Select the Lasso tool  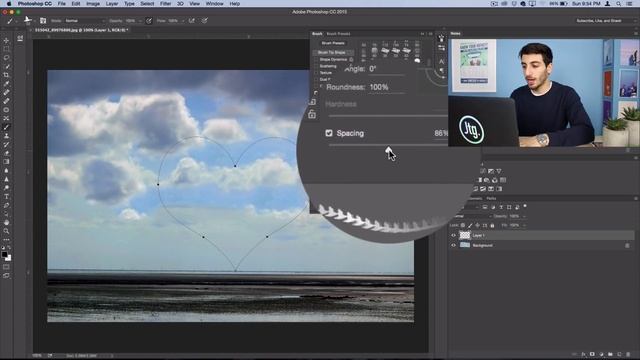coord(6,58)
